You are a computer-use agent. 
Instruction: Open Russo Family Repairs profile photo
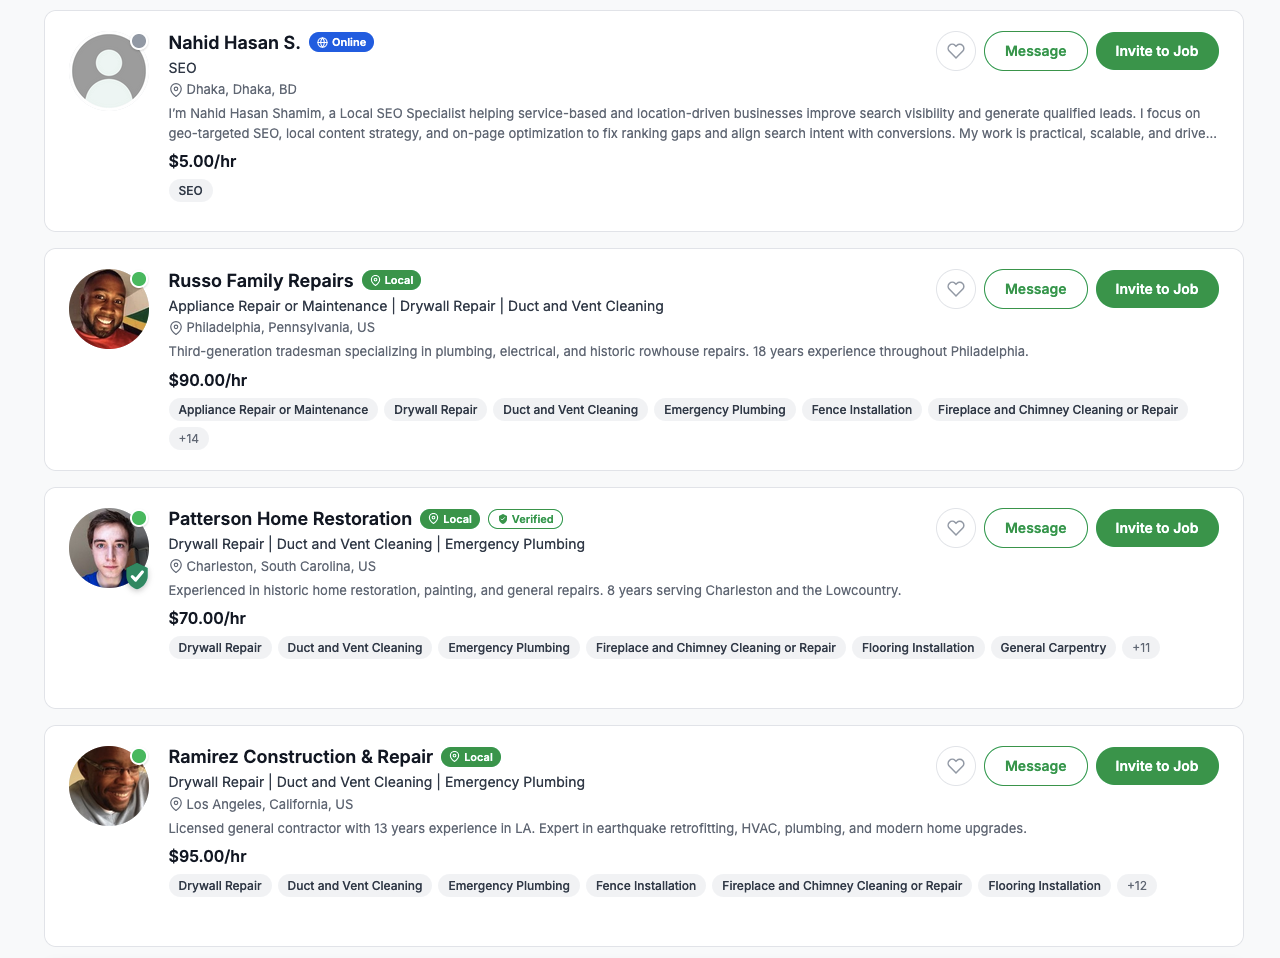pyautogui.click(x=109, y=309)
